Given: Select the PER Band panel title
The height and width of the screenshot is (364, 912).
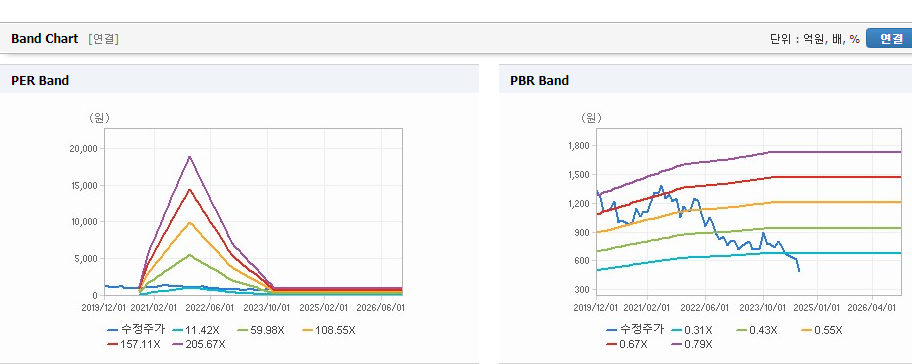Looking at the screenshot, I should (x=40, y=81).
